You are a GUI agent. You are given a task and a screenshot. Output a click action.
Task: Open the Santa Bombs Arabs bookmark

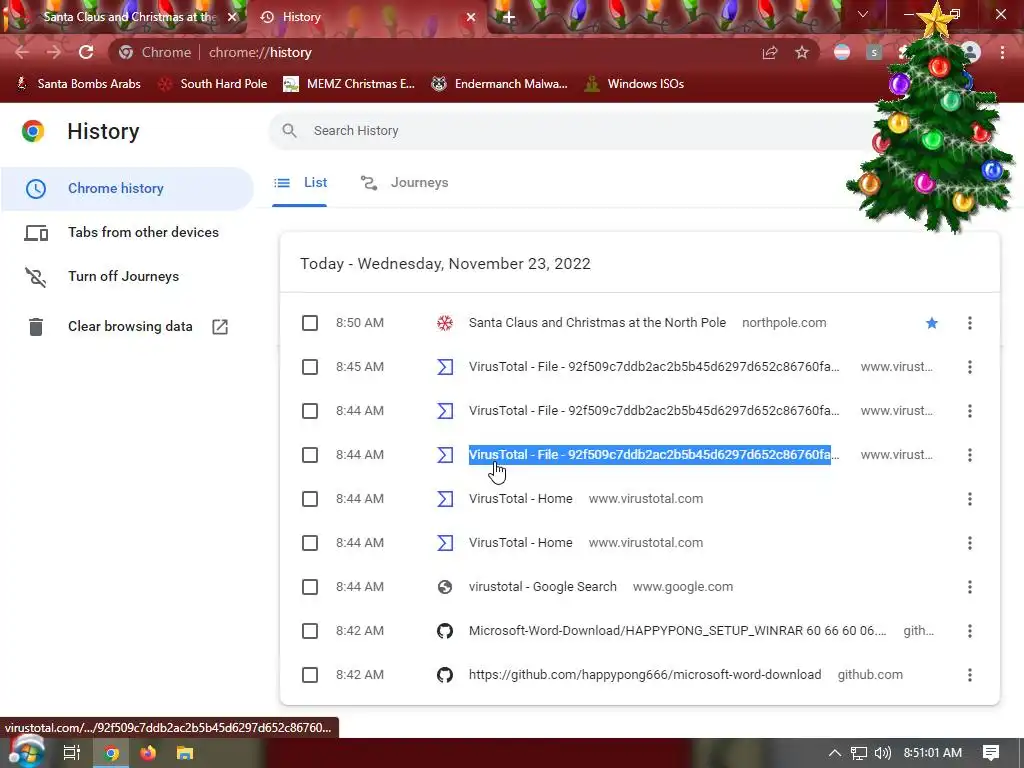pyautogui.click(x=78, y=84)
